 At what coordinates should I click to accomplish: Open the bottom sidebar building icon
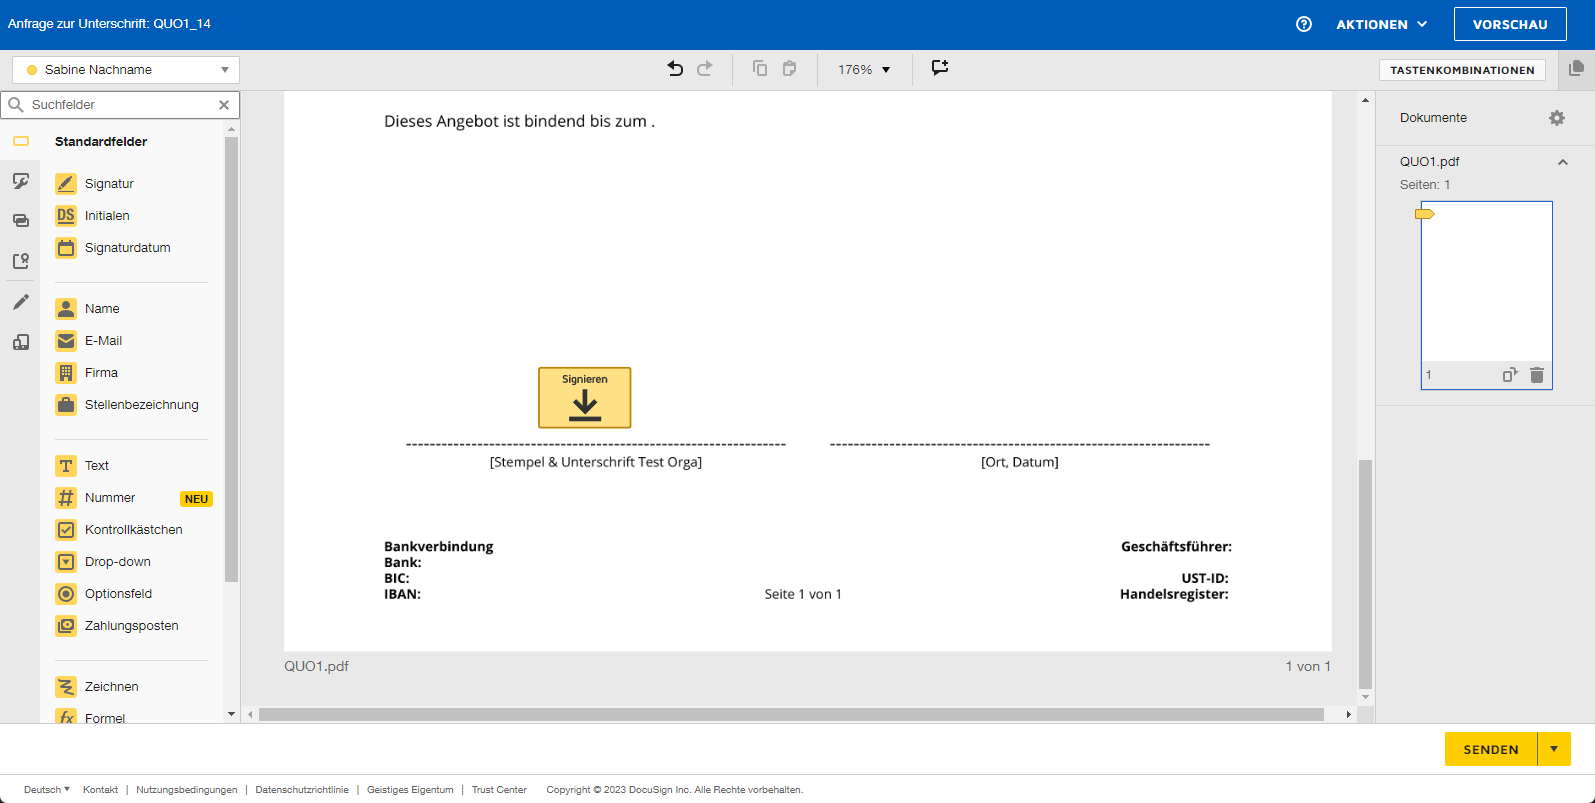21,342
